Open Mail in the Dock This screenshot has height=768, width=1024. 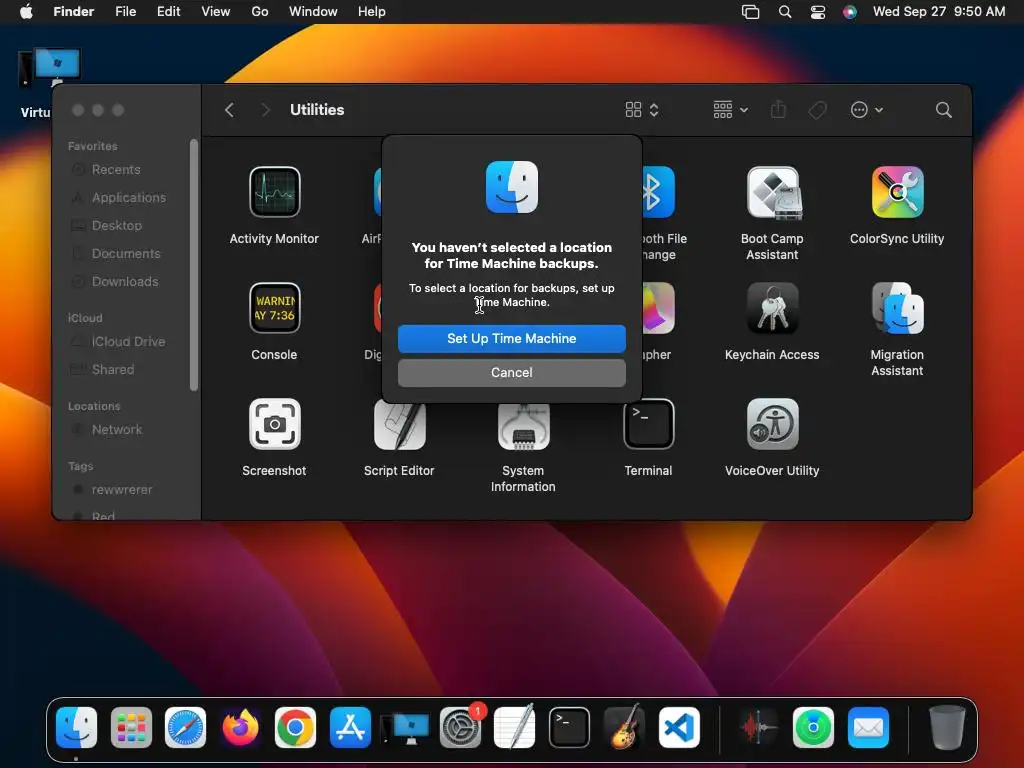[x=868, y=728]
